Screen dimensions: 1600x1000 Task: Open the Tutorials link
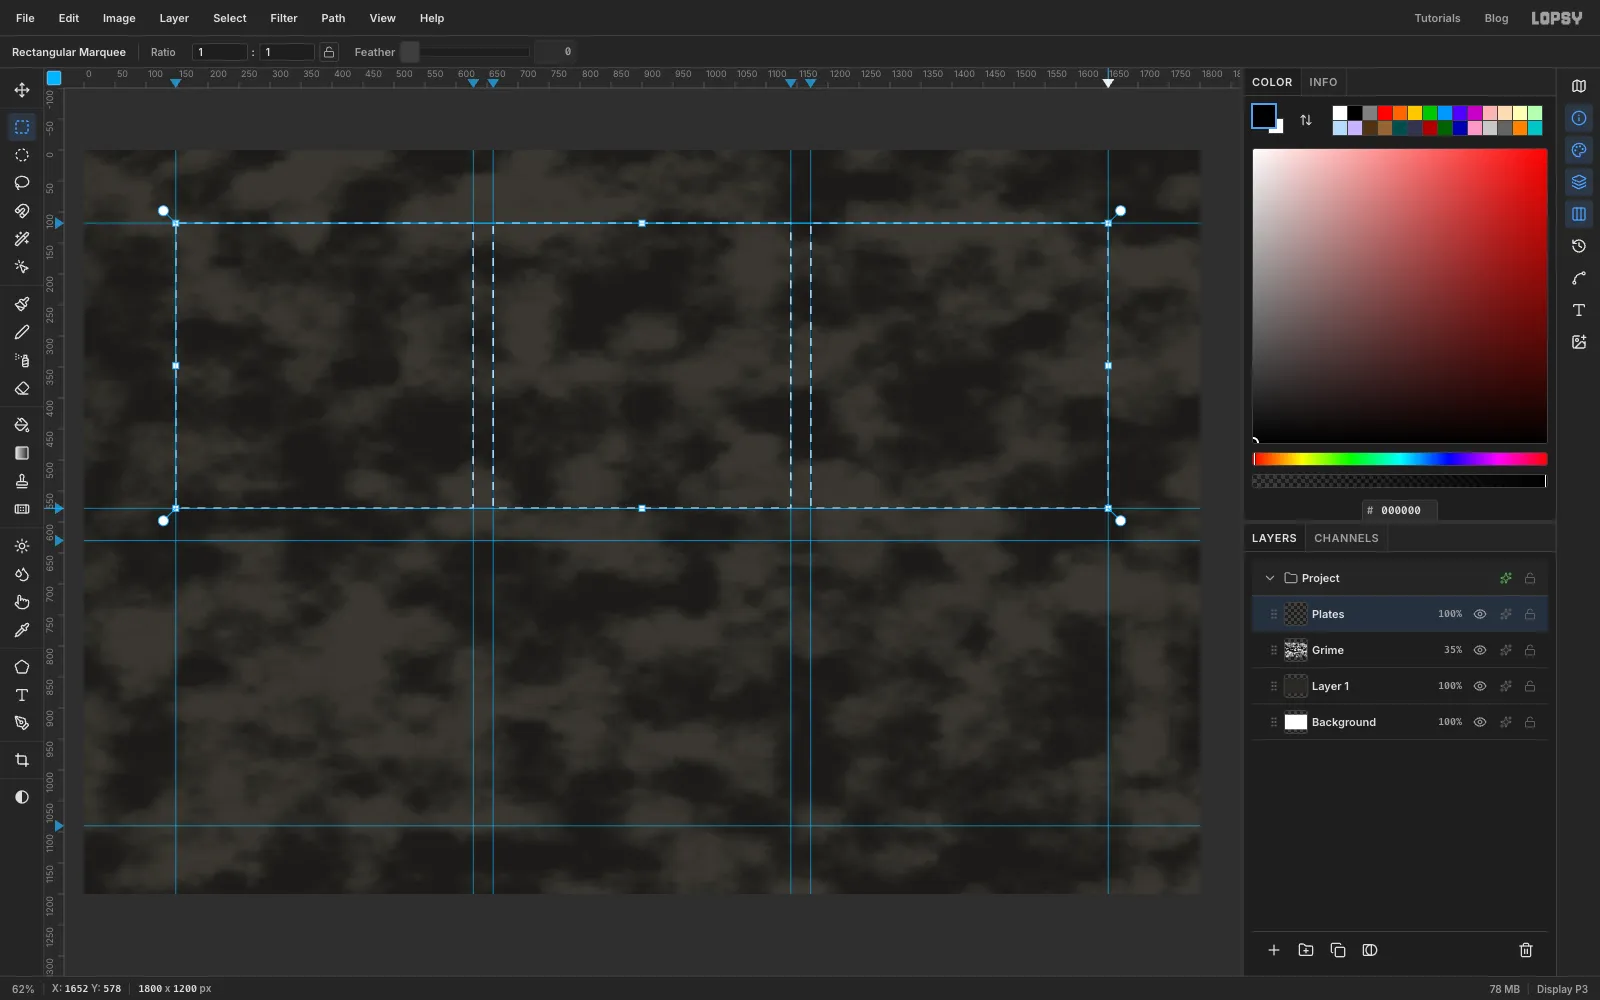pyautogui.click(x=1437, y=18)
